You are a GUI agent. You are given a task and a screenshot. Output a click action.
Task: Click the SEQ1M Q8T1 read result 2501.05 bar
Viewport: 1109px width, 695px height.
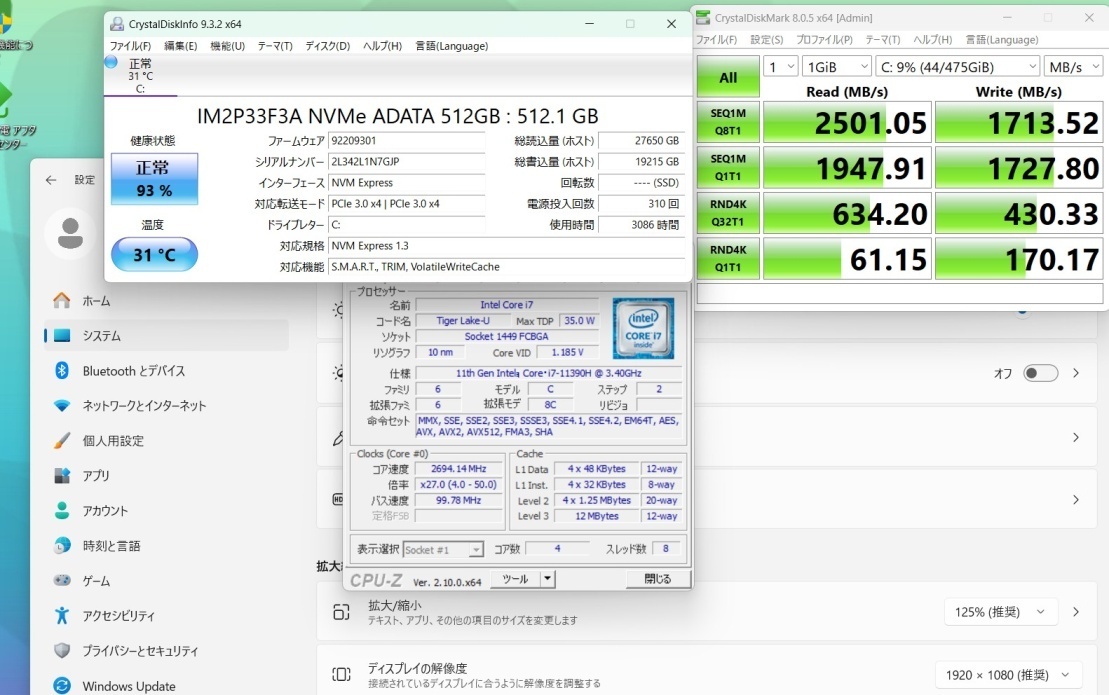847,122
